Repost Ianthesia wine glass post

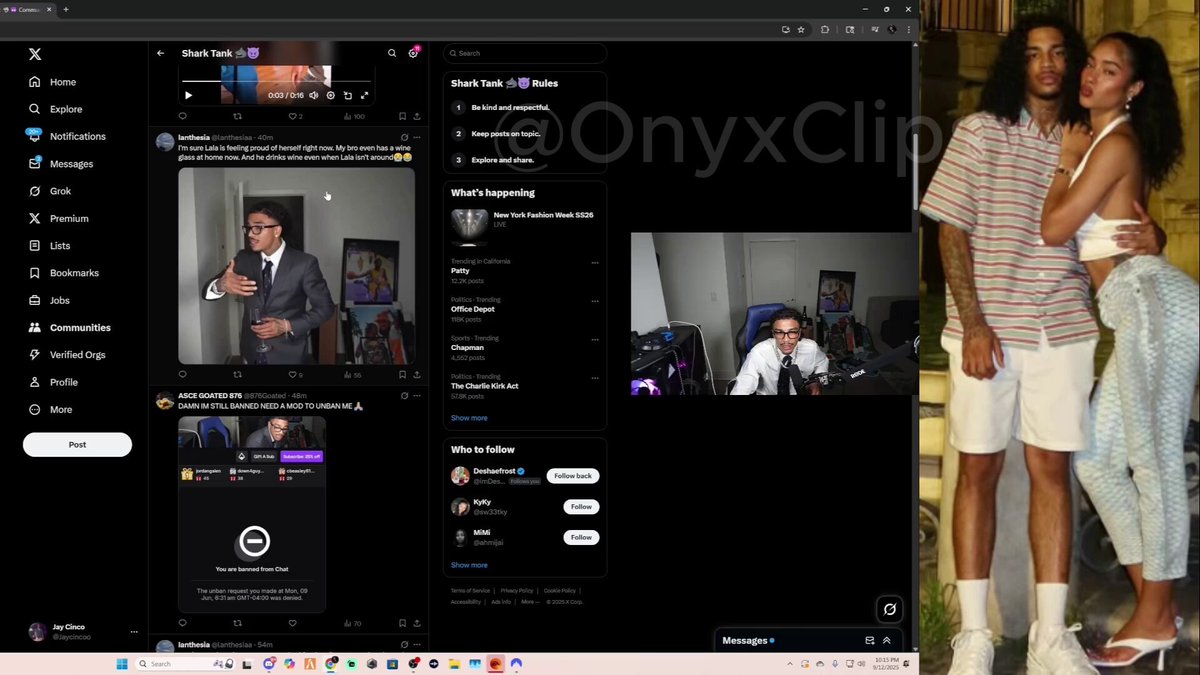click(x=238, y=374)
